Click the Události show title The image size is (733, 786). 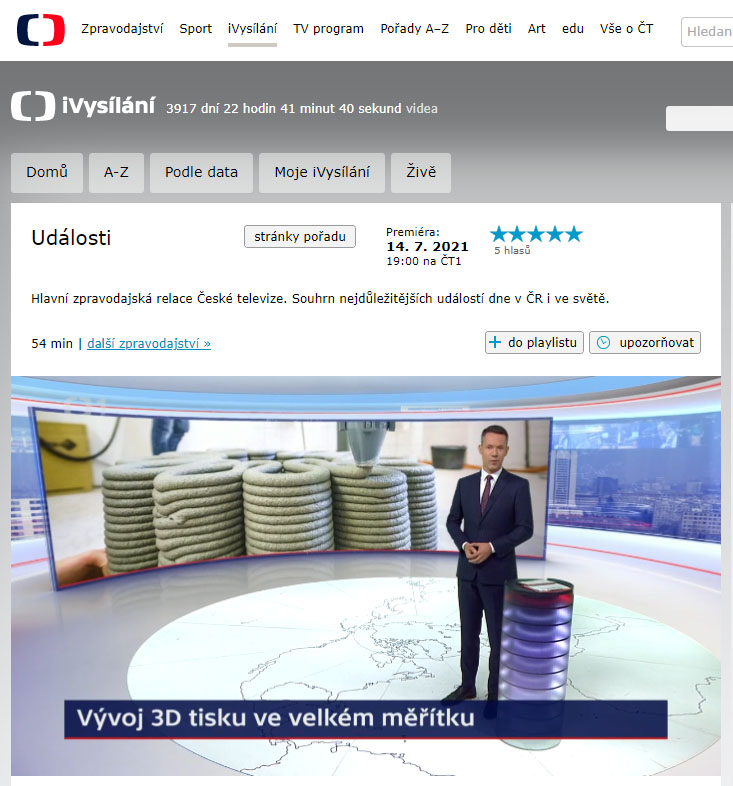[x=71, y=238]
